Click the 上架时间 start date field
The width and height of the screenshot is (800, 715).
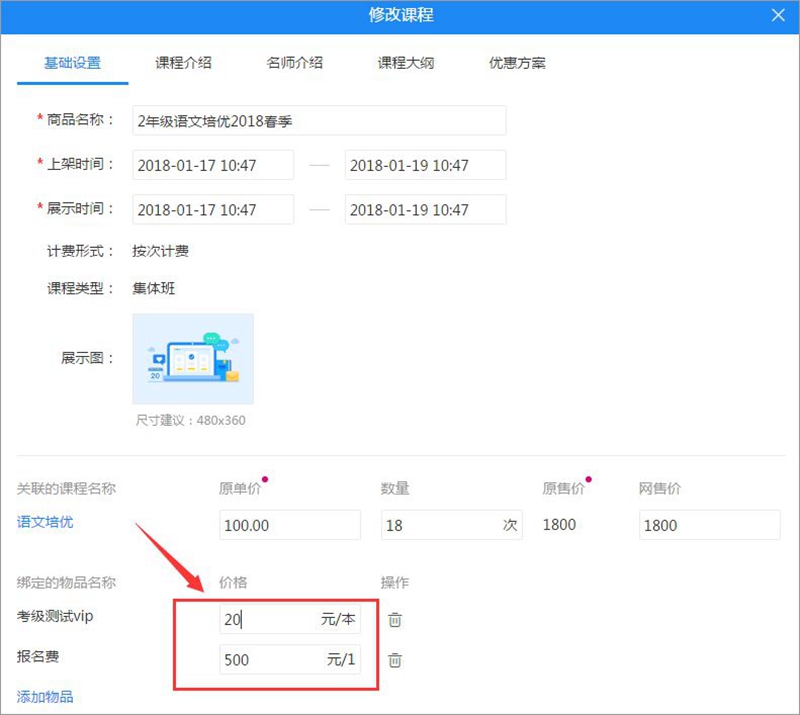213,165
